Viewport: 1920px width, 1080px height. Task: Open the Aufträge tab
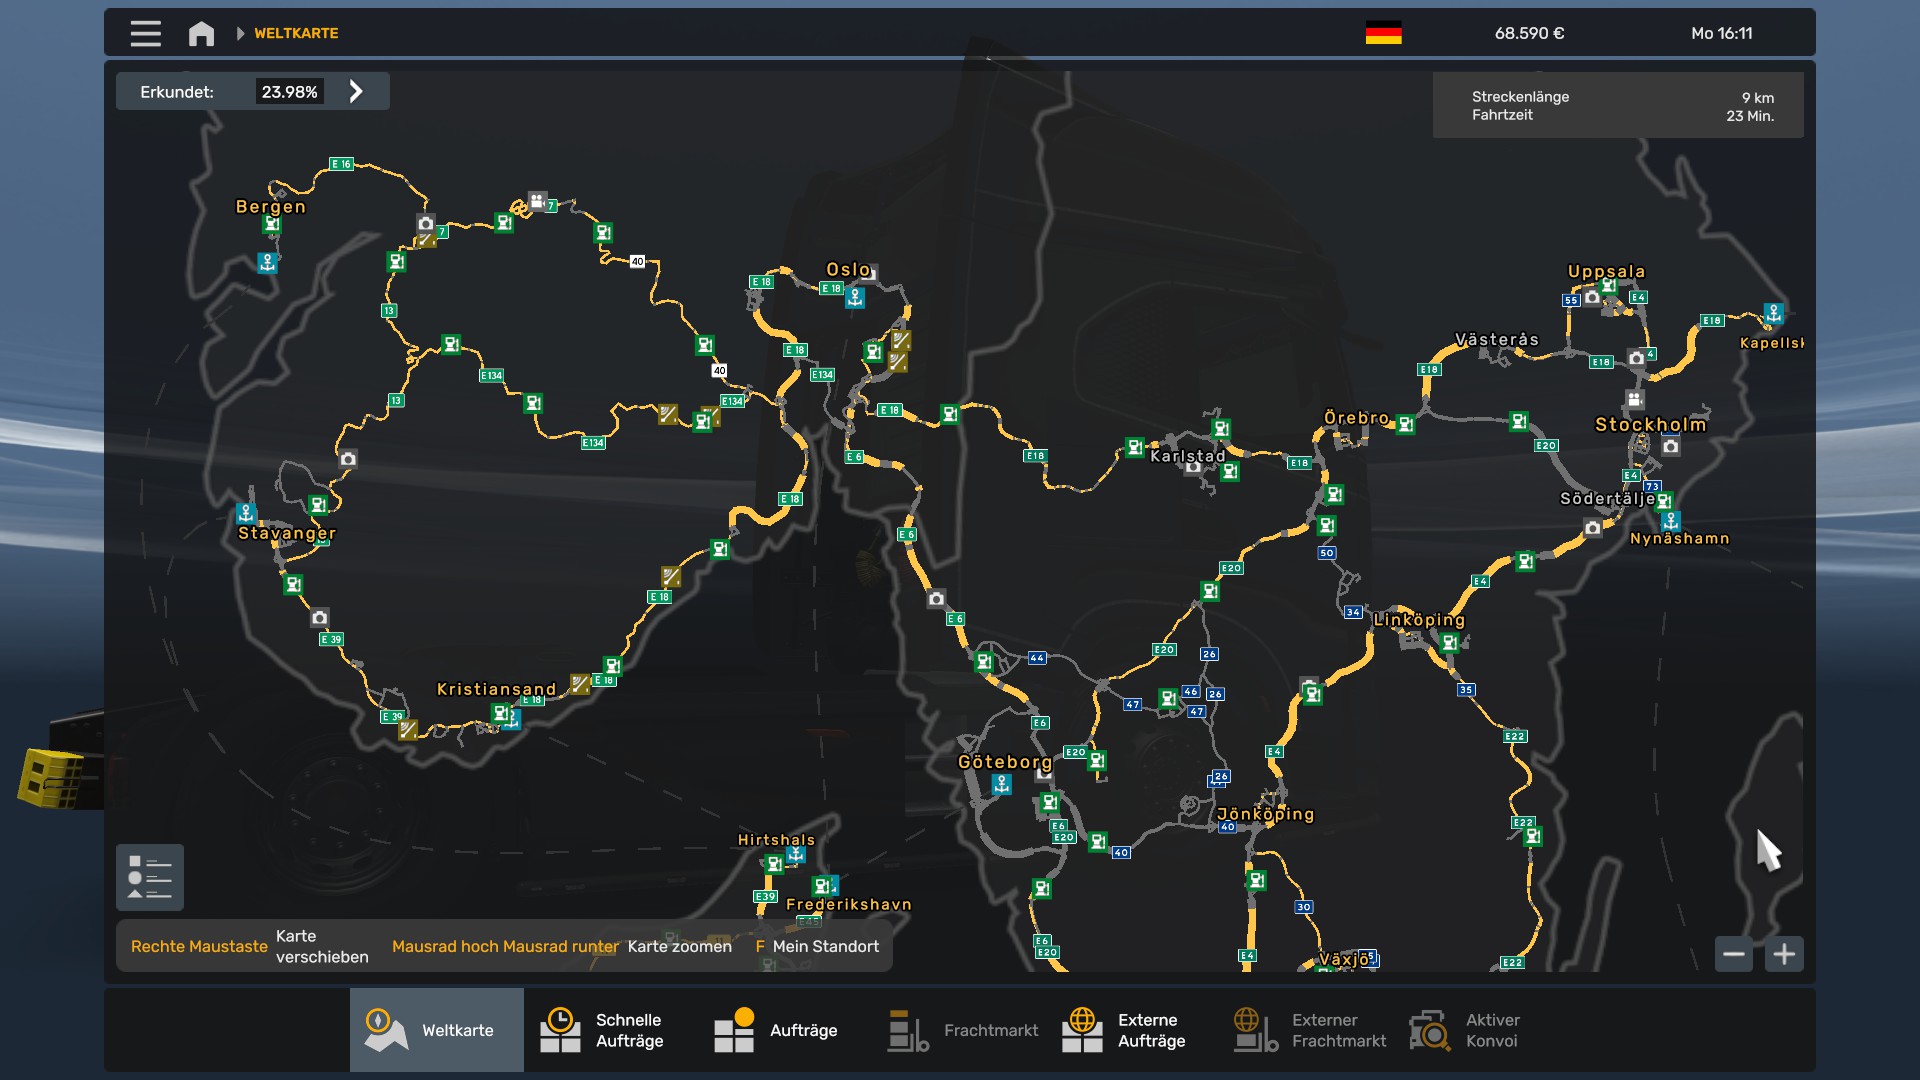tap(777, 1030)
